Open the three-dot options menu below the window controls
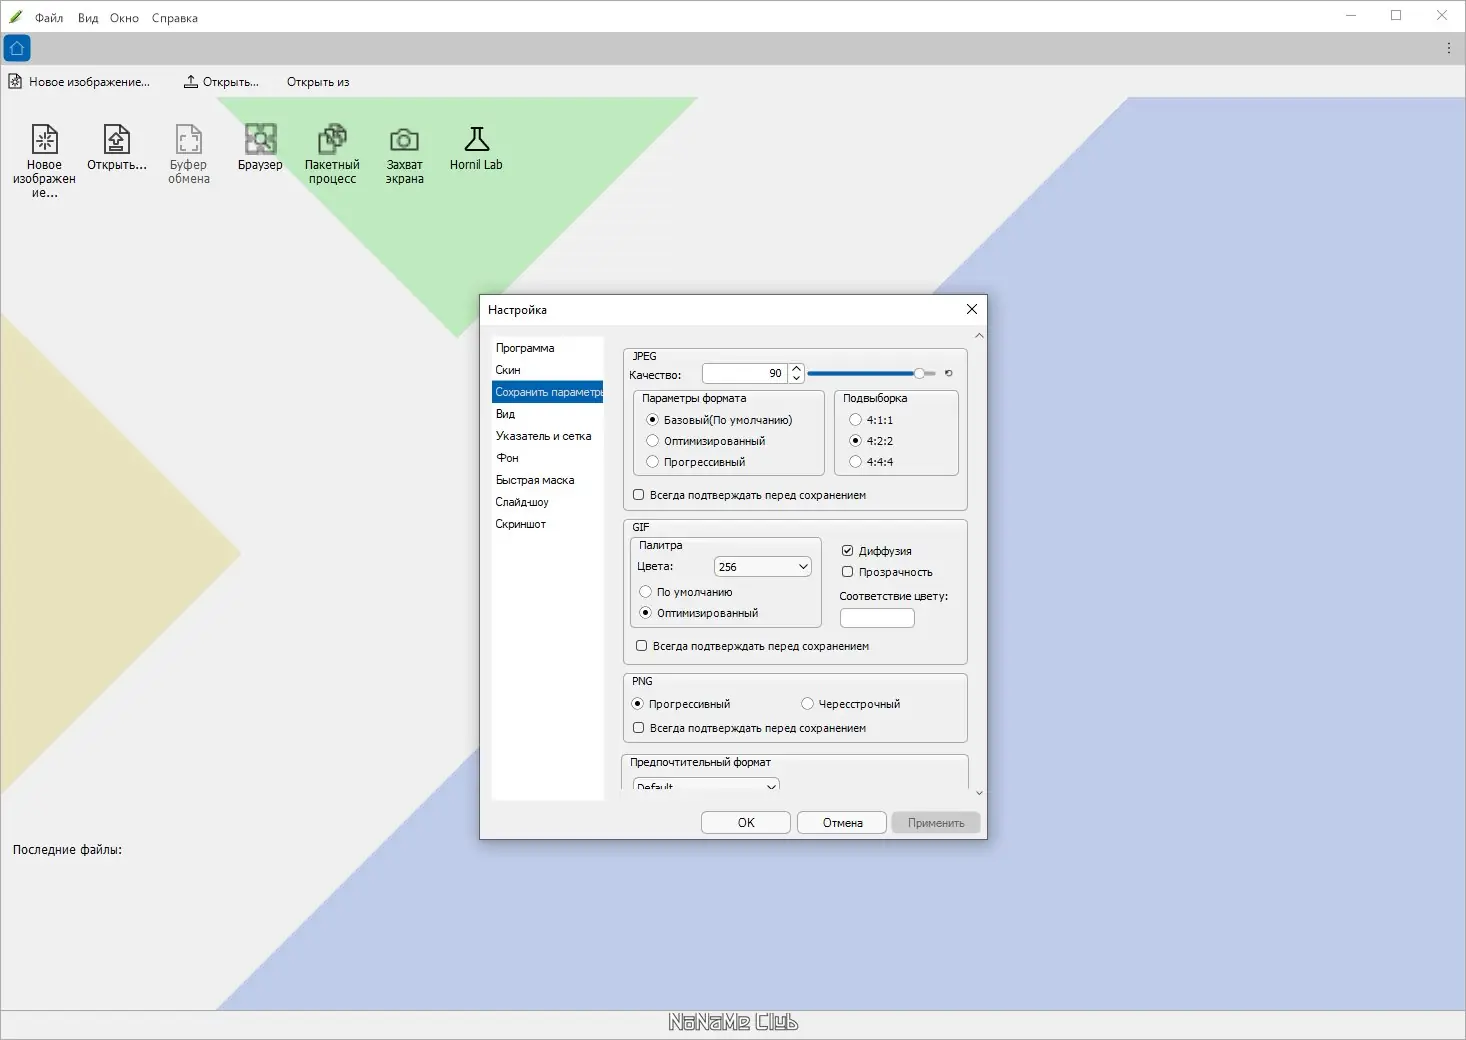1466x1040 pixels. click(x=1448, y=48)
